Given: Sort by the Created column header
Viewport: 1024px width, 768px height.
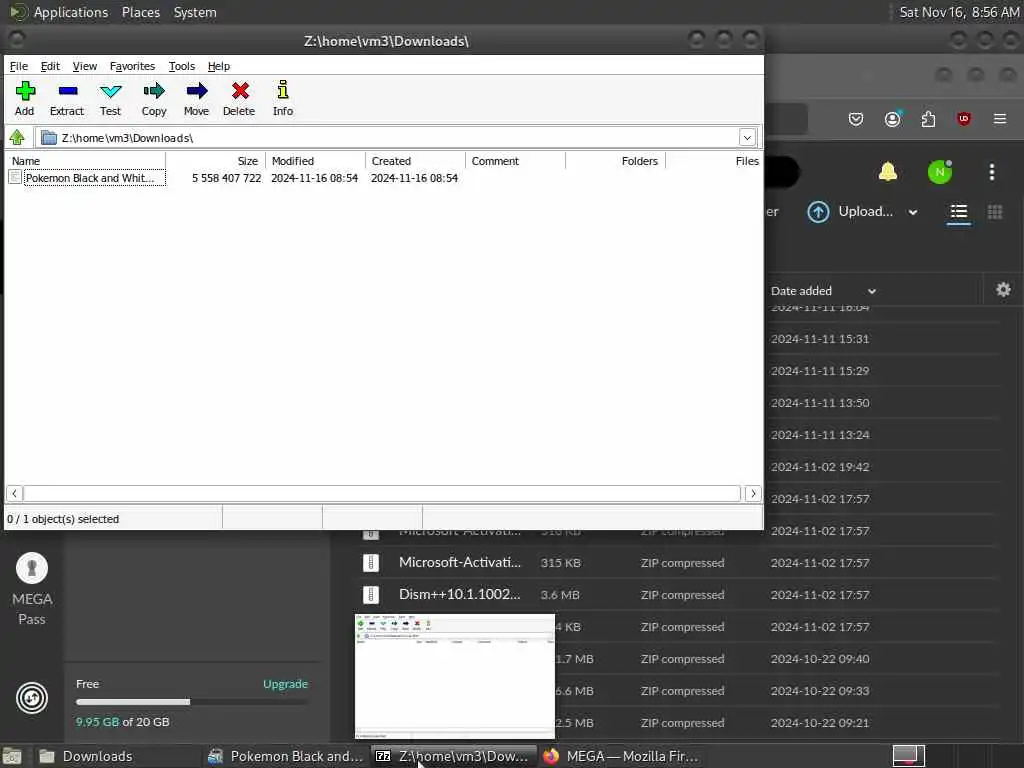Looking at the screenshot, I should (415, 161).
